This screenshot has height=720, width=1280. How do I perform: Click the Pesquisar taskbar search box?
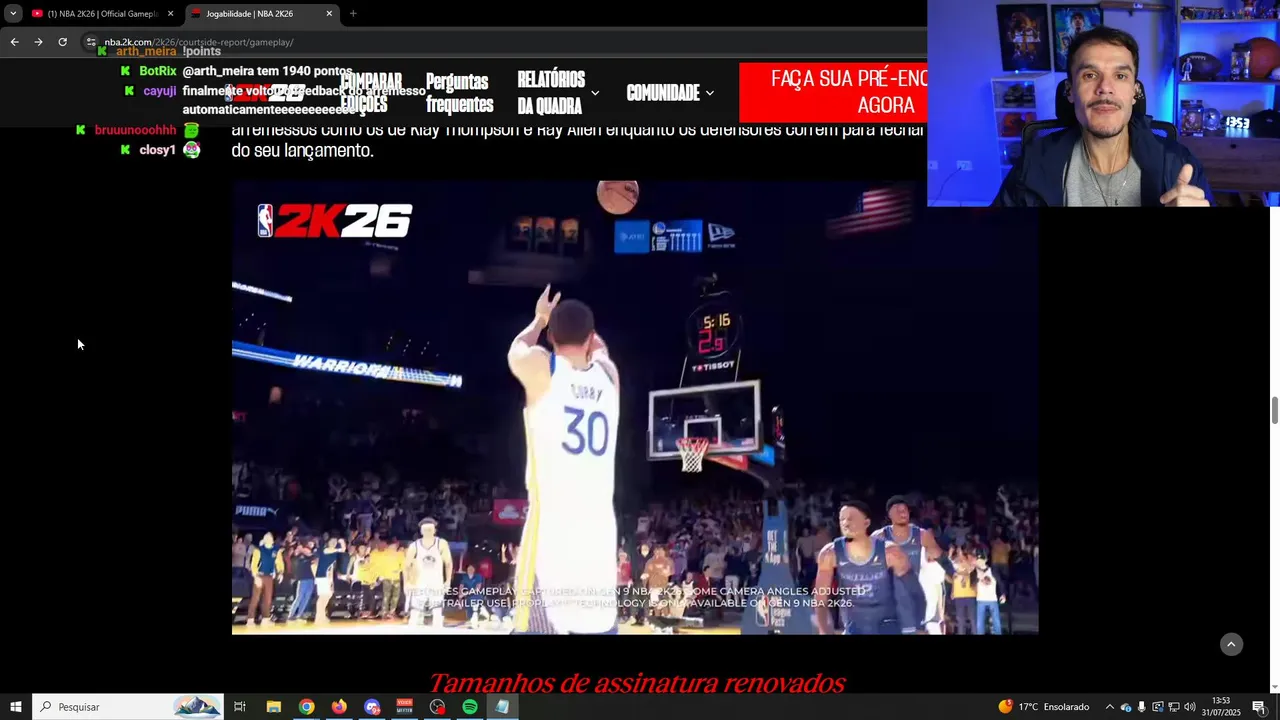click(128, 707)
